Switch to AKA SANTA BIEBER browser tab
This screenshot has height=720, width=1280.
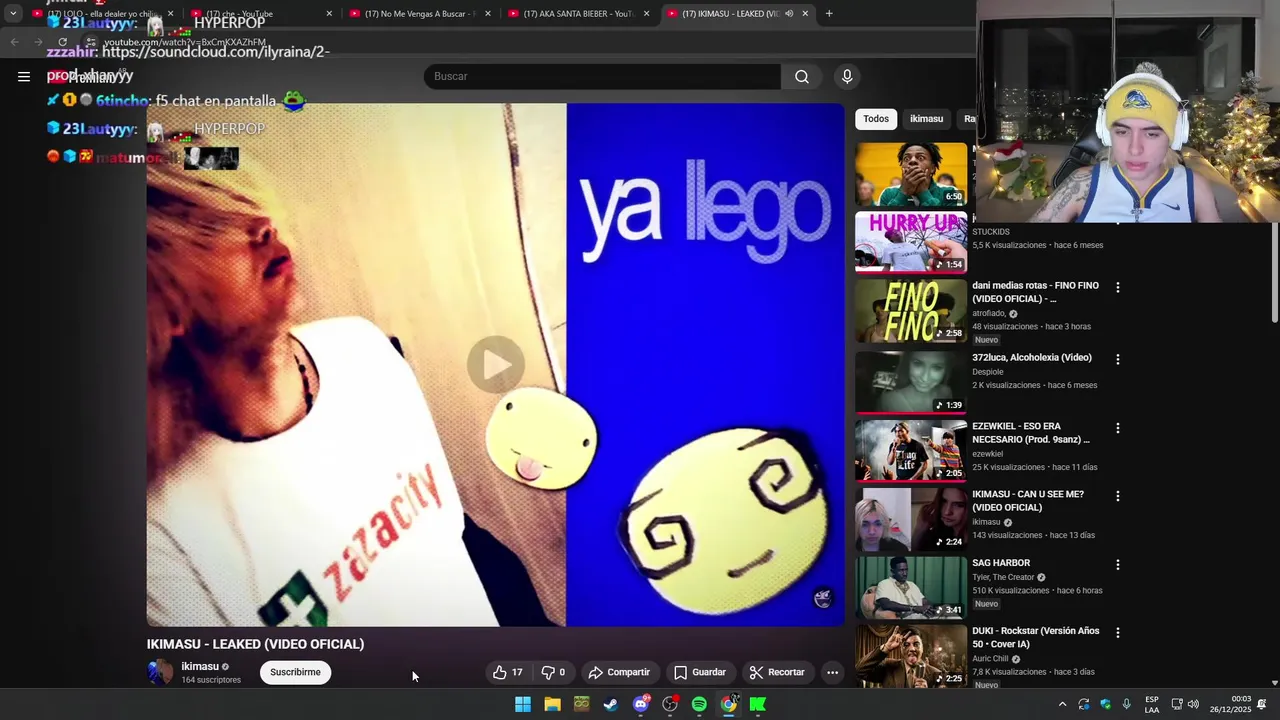[x=579, y=13]
